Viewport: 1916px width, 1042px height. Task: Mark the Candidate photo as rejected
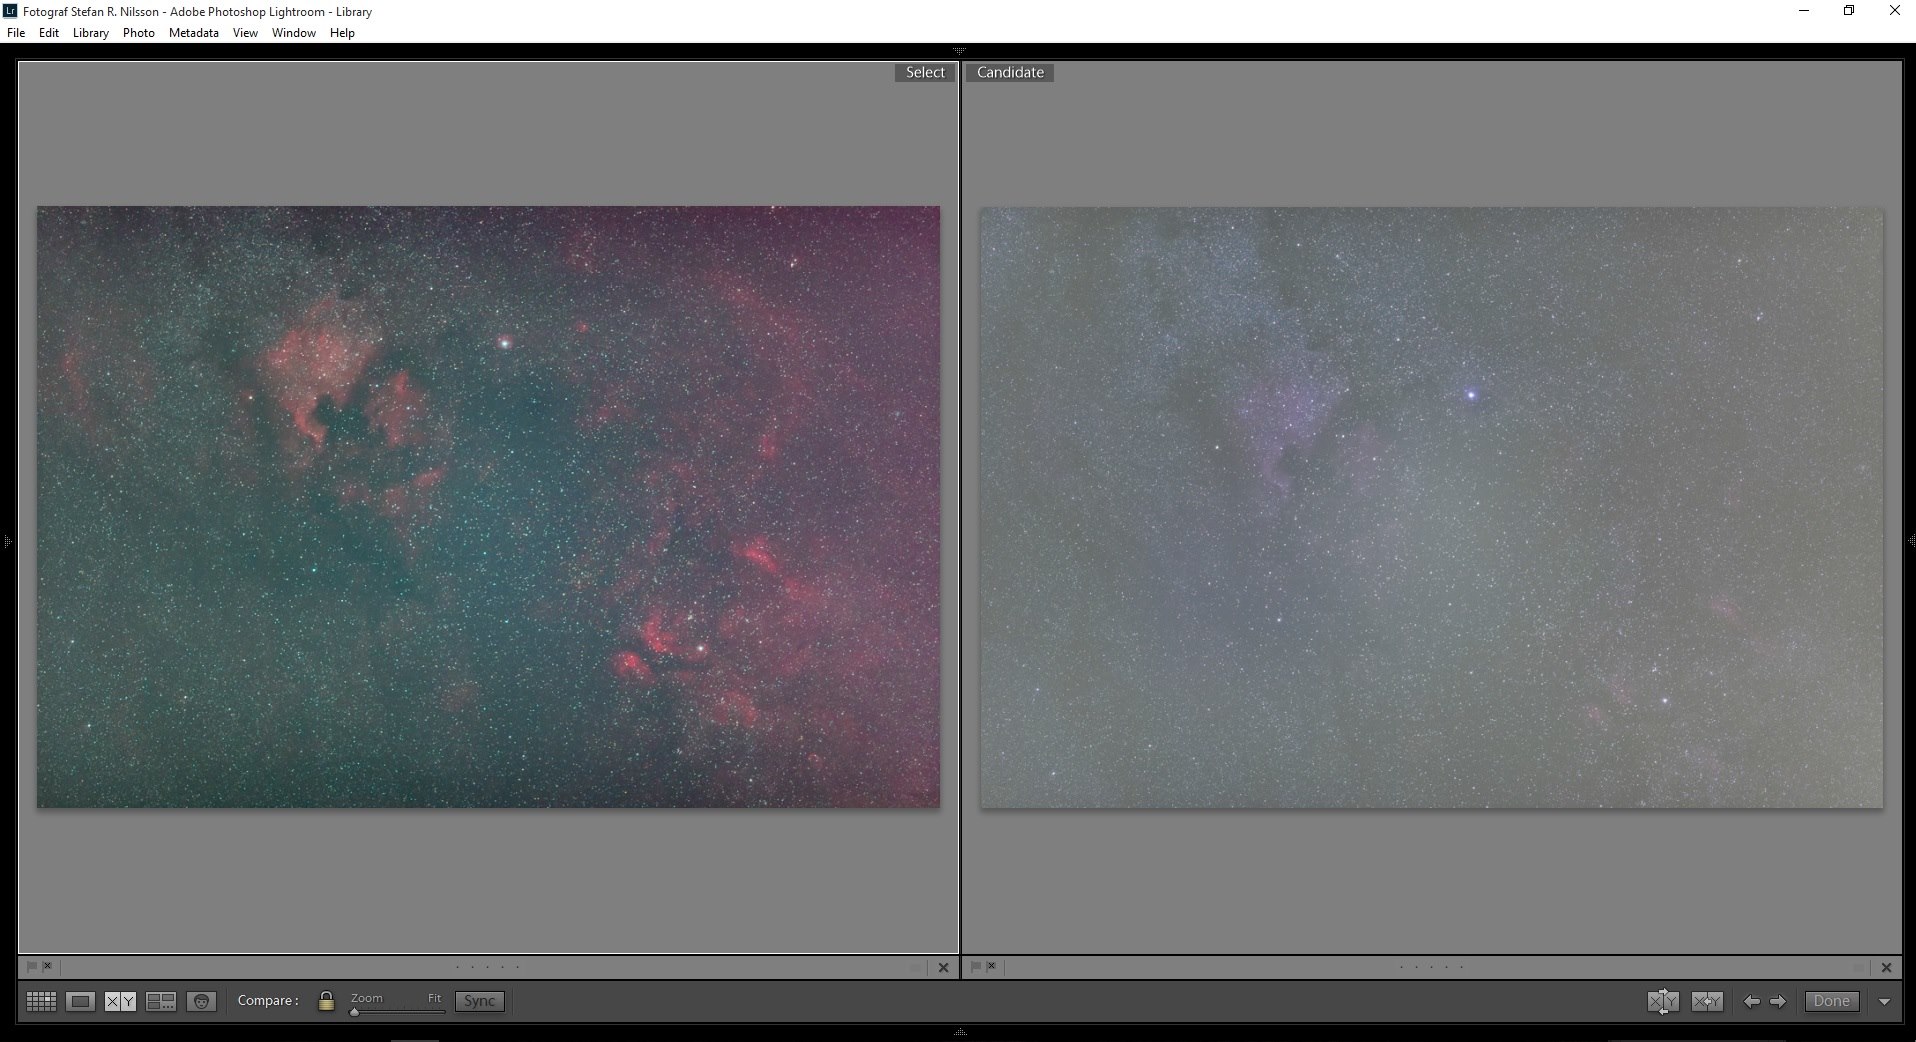click(x=991, y=966)
